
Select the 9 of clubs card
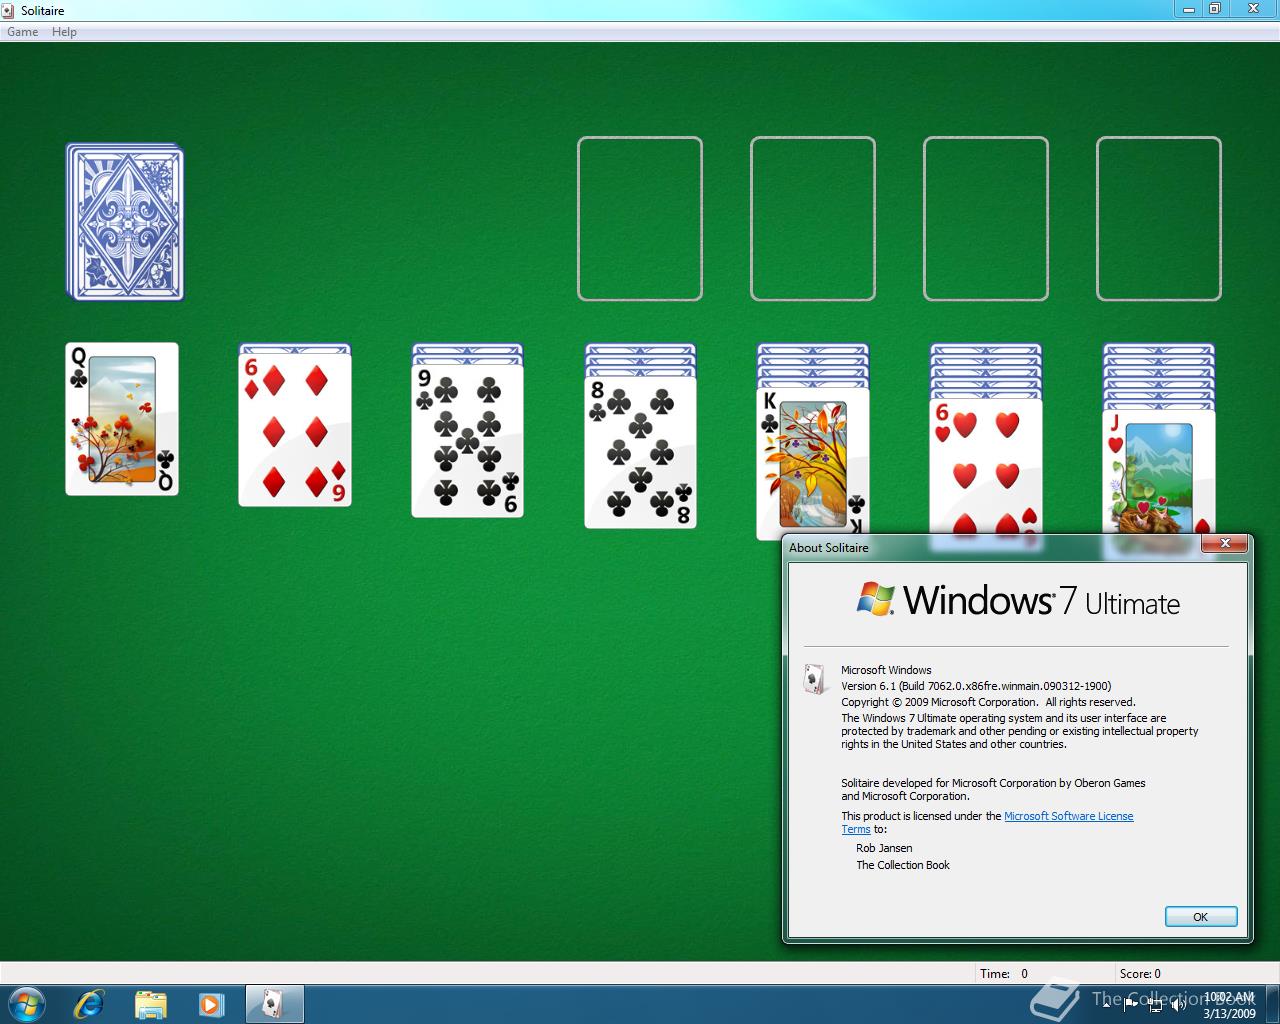[468, 441]
